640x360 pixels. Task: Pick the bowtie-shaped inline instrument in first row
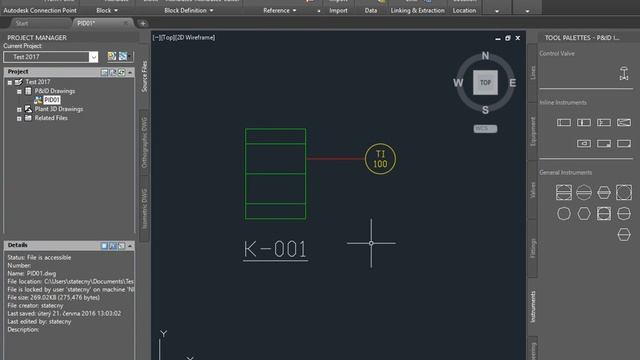coord(624,122)
